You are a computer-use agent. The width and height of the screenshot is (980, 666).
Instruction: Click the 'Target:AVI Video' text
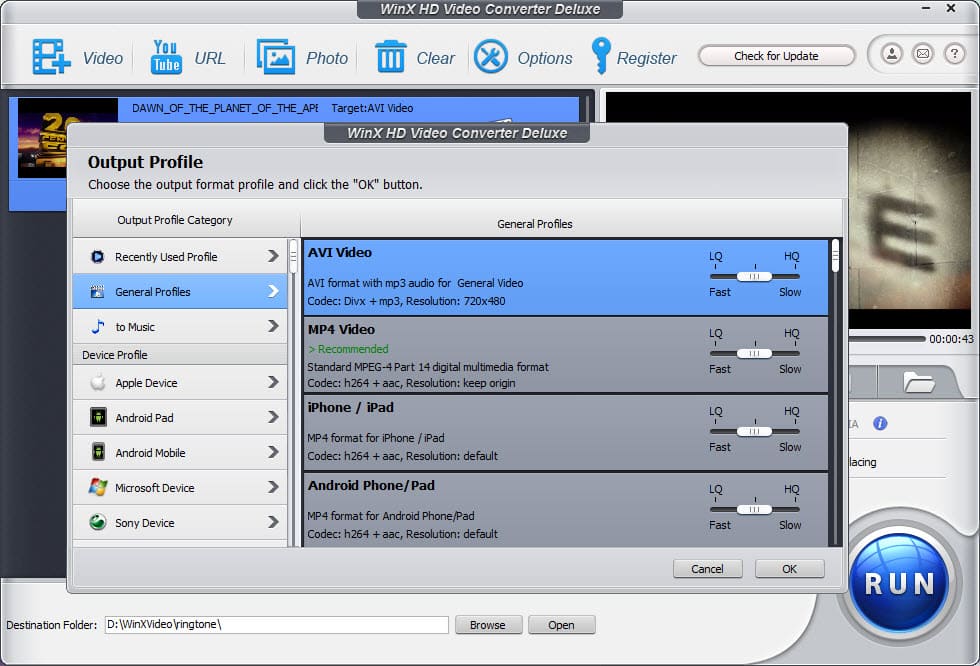click(372, 108)
